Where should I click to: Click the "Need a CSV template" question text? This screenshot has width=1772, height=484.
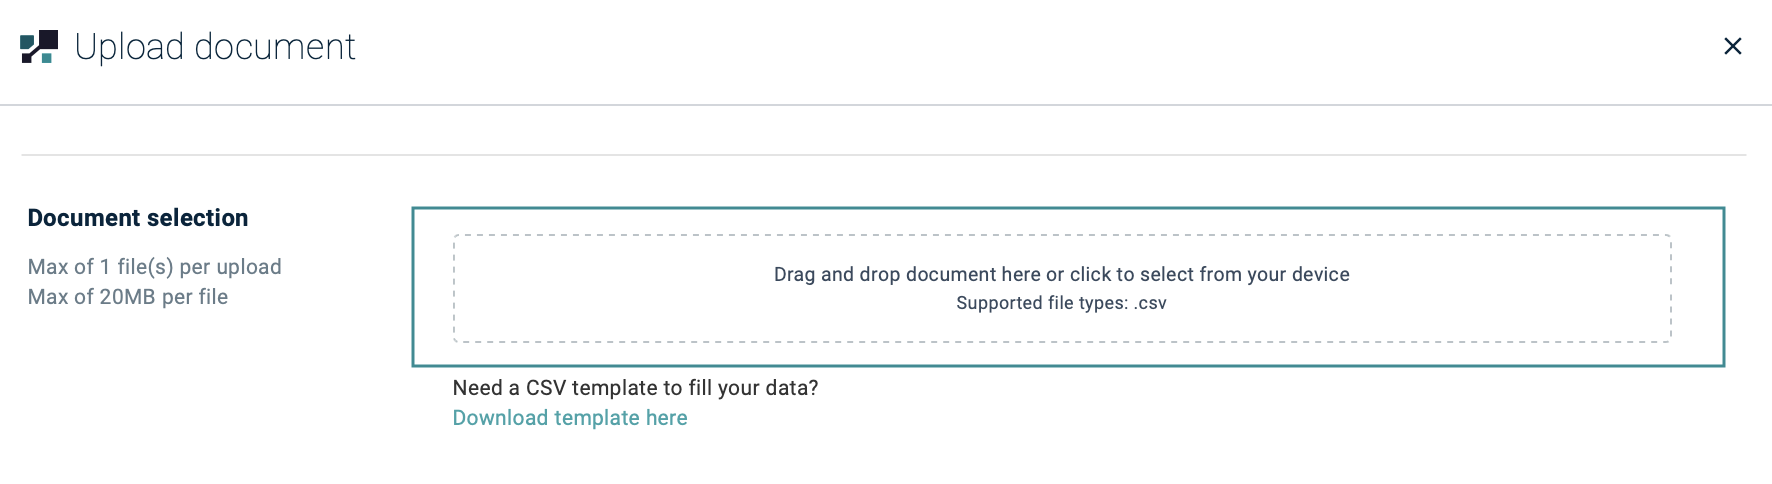point(635,388)
